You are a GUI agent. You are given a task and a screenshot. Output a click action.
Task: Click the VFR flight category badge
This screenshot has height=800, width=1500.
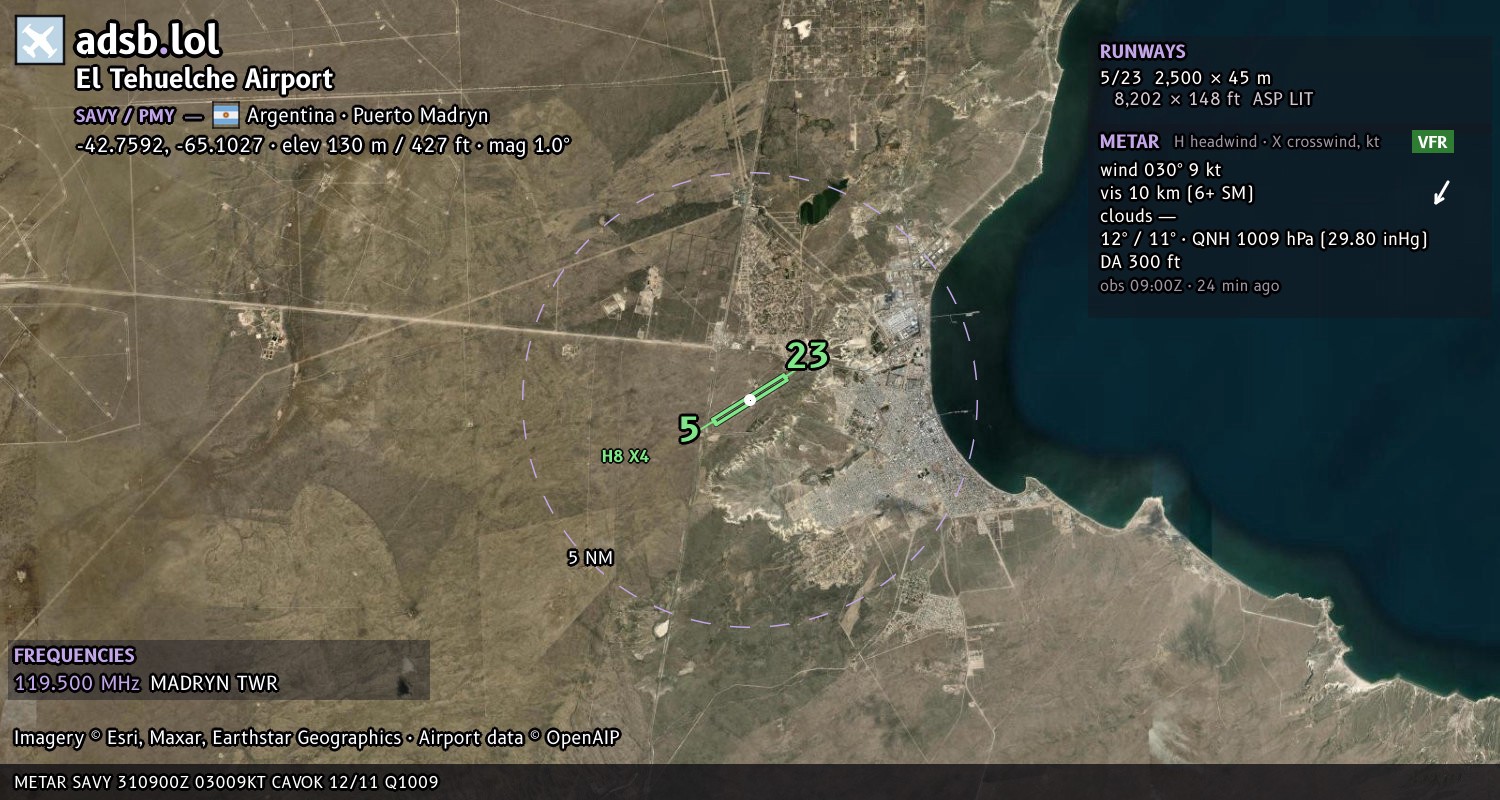pos(1433,142)
